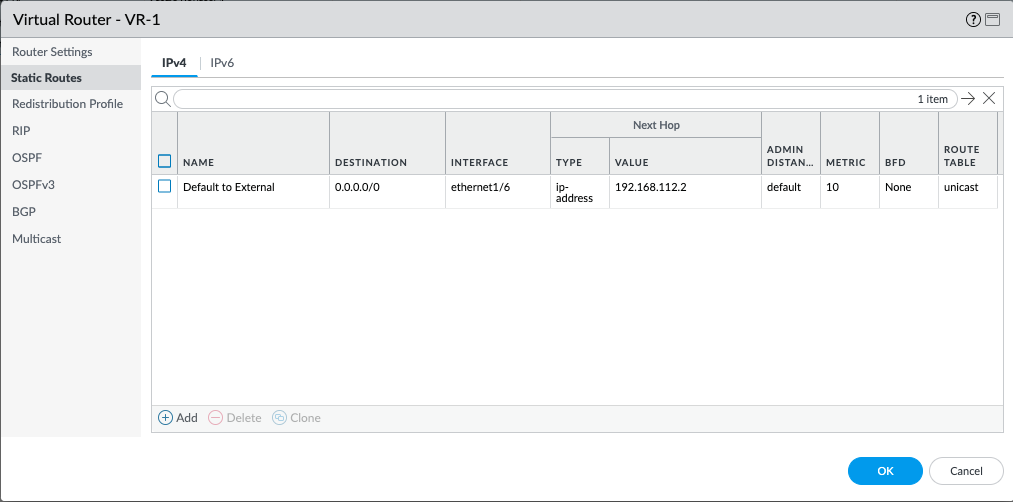Click the Clone route button
Viewport: 1013px width, 502px height.
[296, 418]
